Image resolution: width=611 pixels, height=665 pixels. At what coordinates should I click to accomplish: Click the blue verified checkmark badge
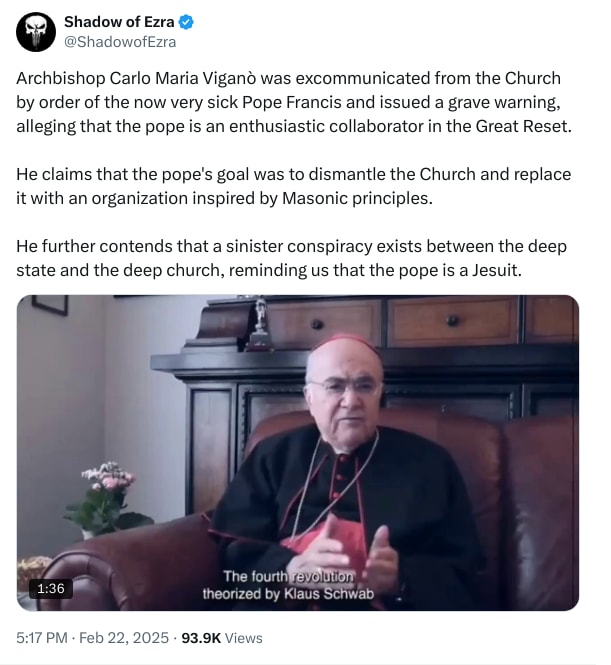coord(182,22)
